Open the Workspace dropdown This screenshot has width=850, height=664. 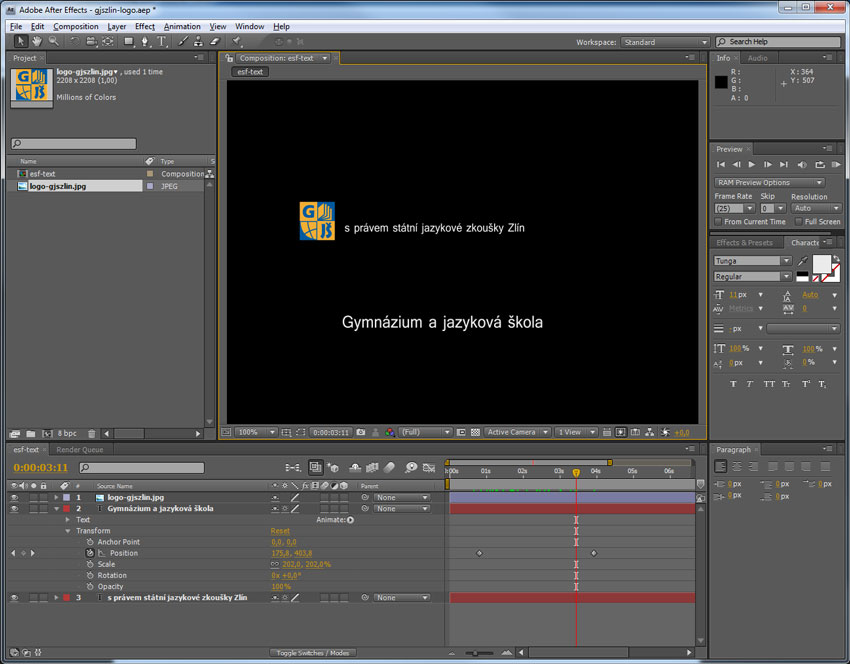point(665,42)
